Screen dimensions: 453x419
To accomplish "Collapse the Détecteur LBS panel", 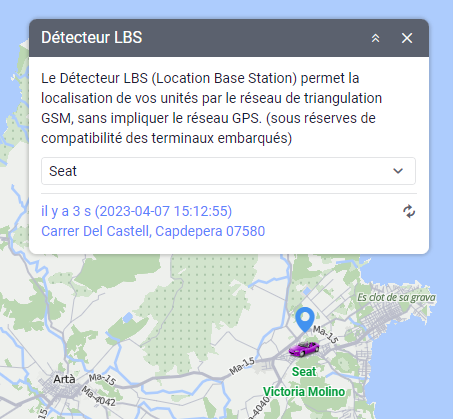I will [375, 38].
